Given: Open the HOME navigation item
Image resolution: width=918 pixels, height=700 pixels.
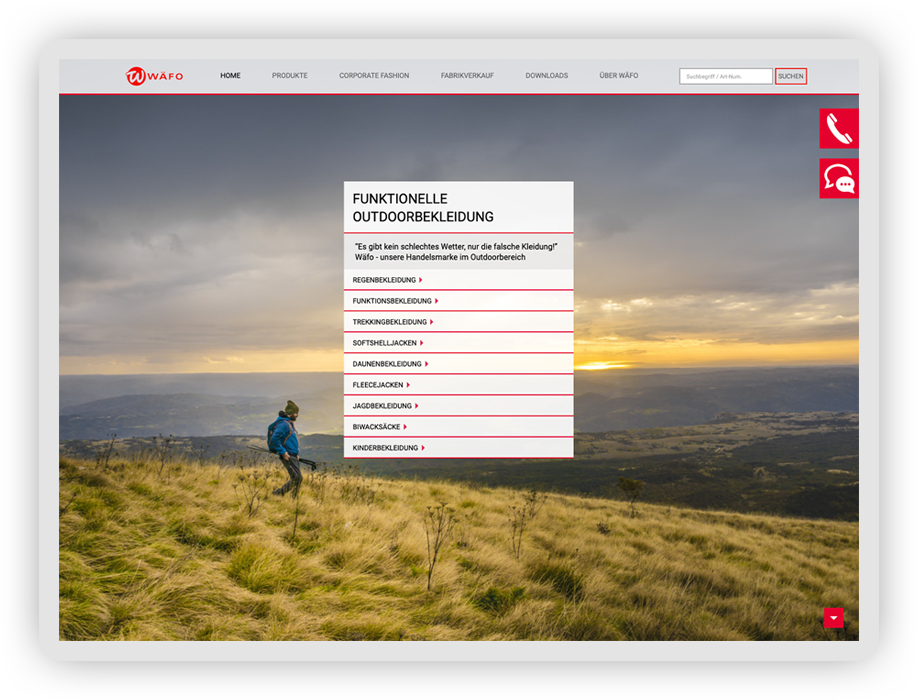Looking at the screenshot, I should (x=230, y=76).
